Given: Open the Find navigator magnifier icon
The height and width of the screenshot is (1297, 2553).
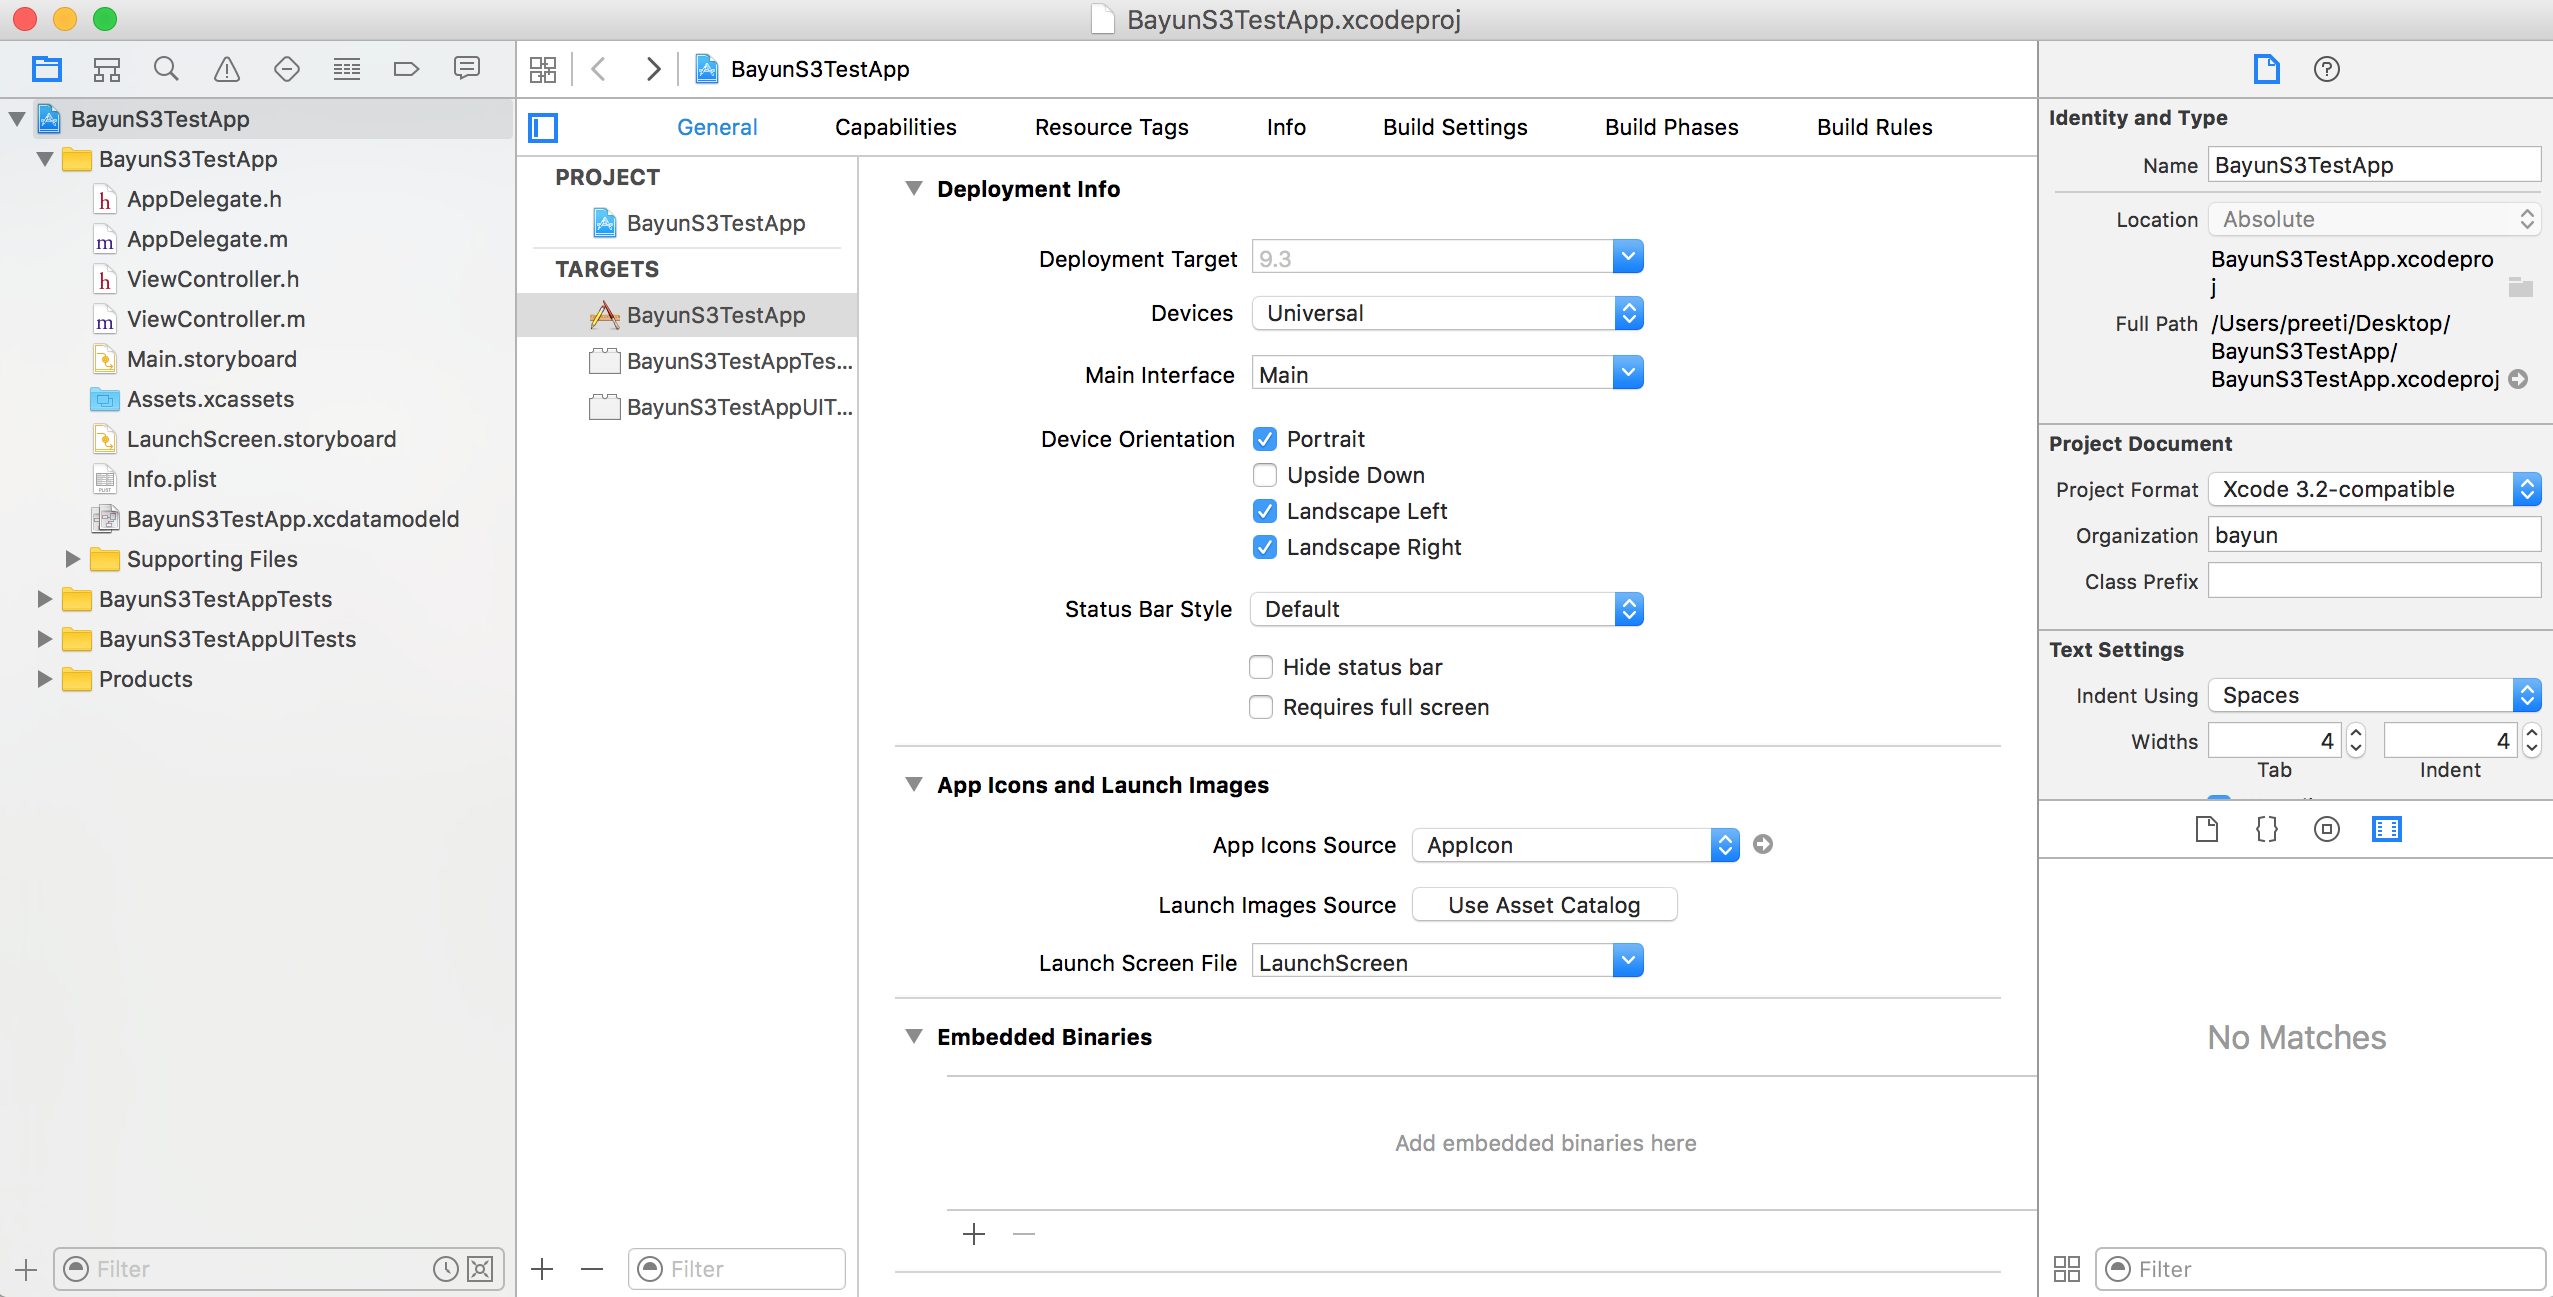Looking at the screenshot, I should (x=166, y=69).
